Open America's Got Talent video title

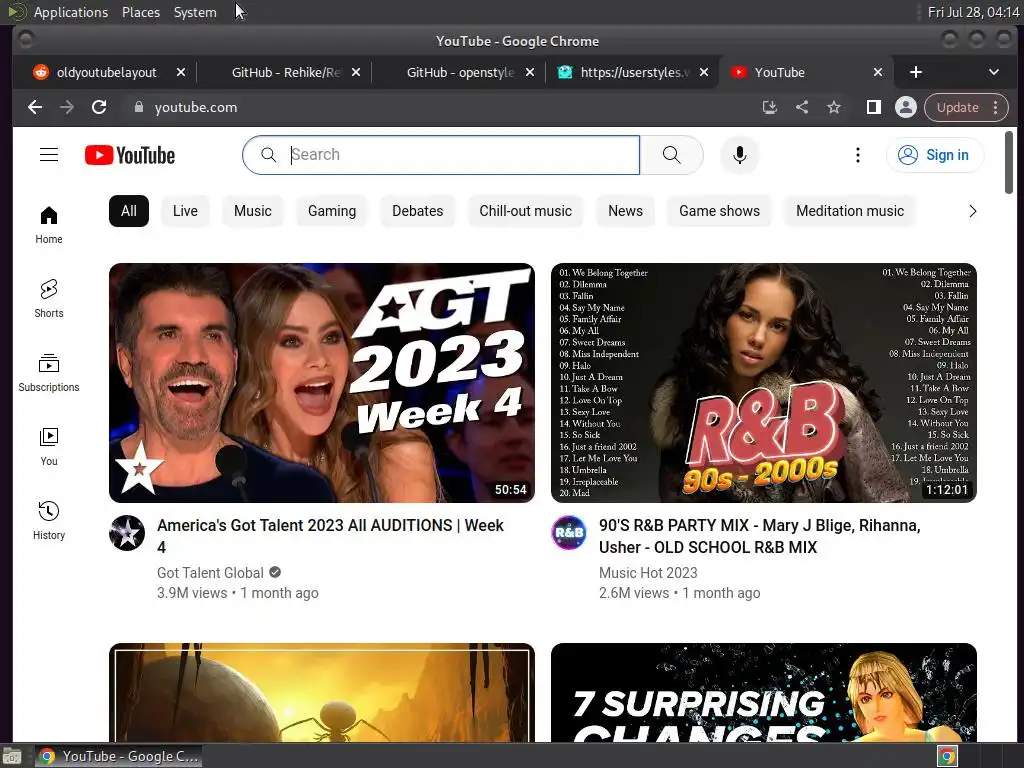330,536
